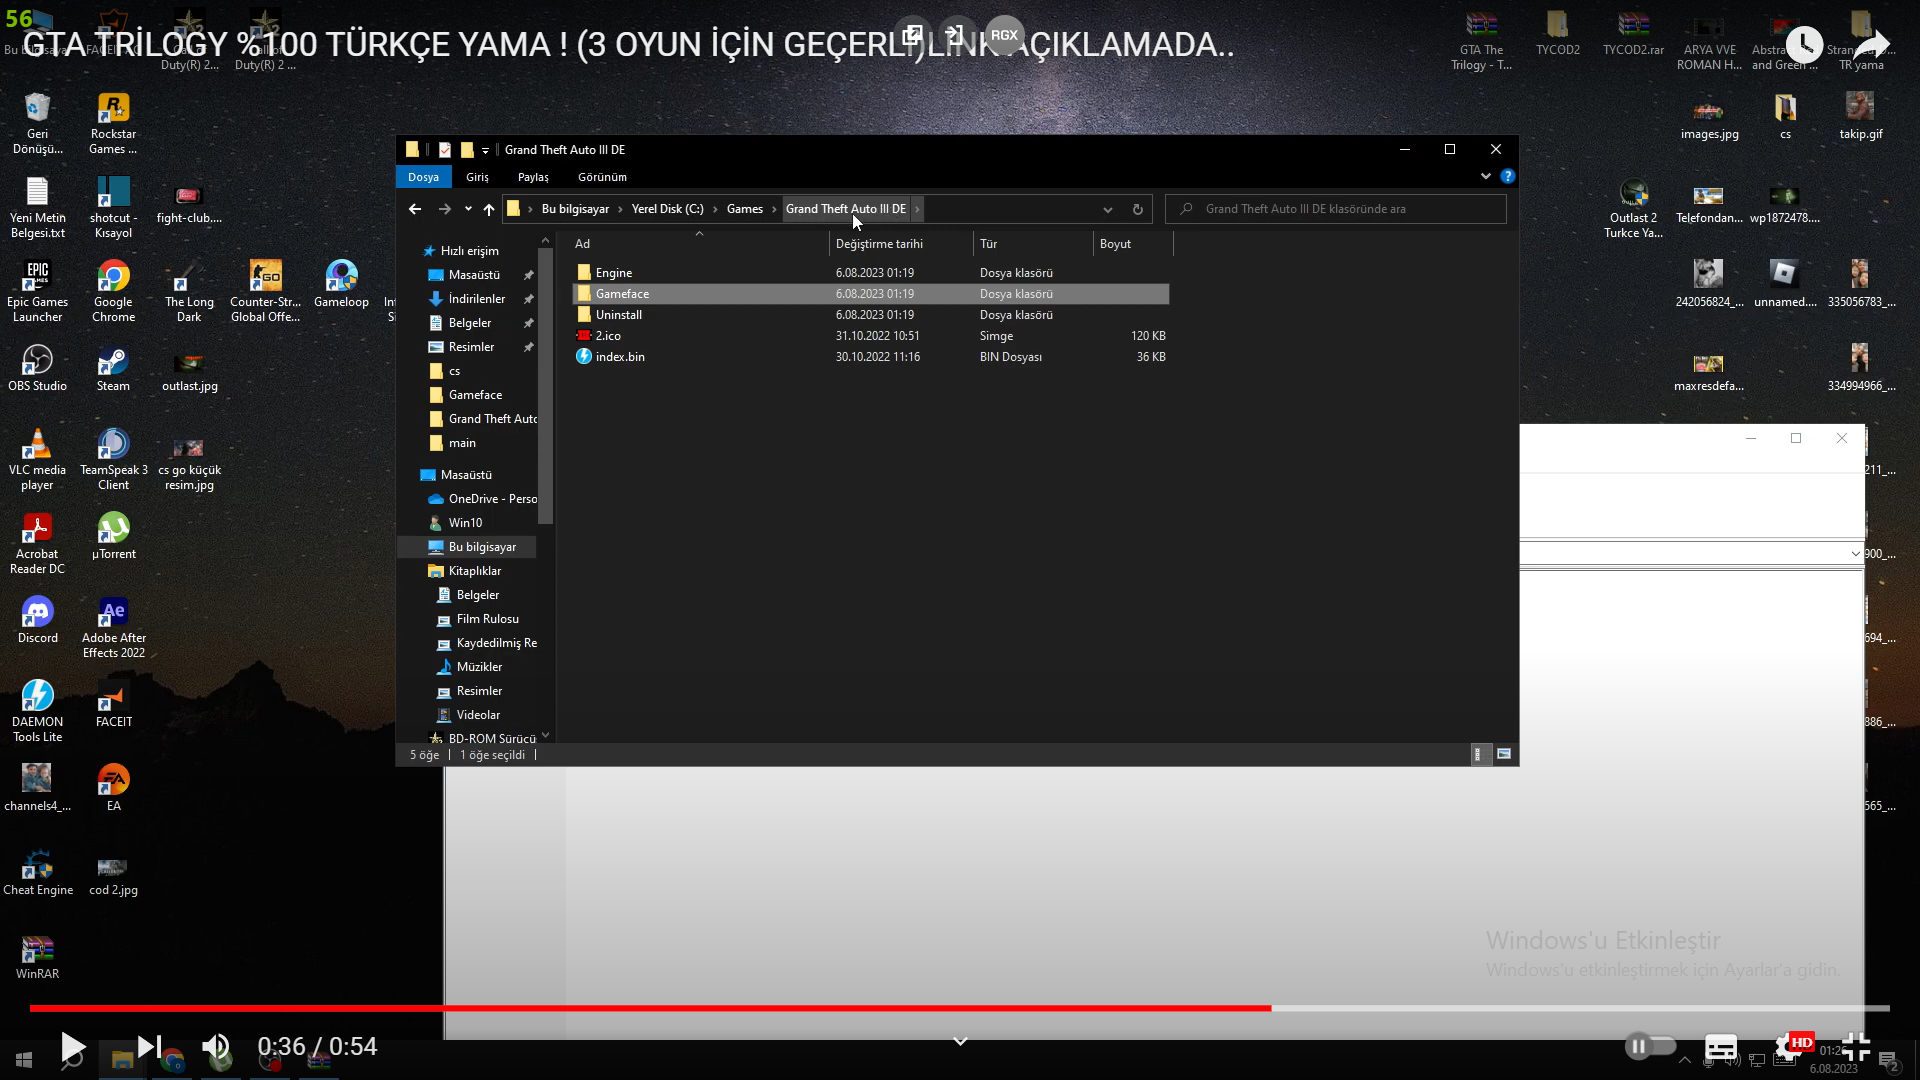The width and height of the screenshot is (1920, 1080).
Task: Refresh the folder with the reload icon
Action: coord(1137,209)
